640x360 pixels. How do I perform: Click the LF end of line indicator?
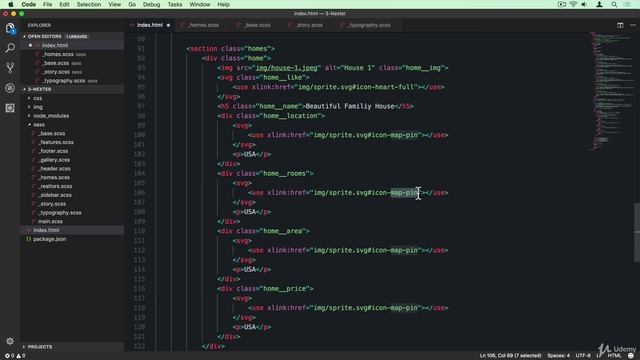coord(599,356)
